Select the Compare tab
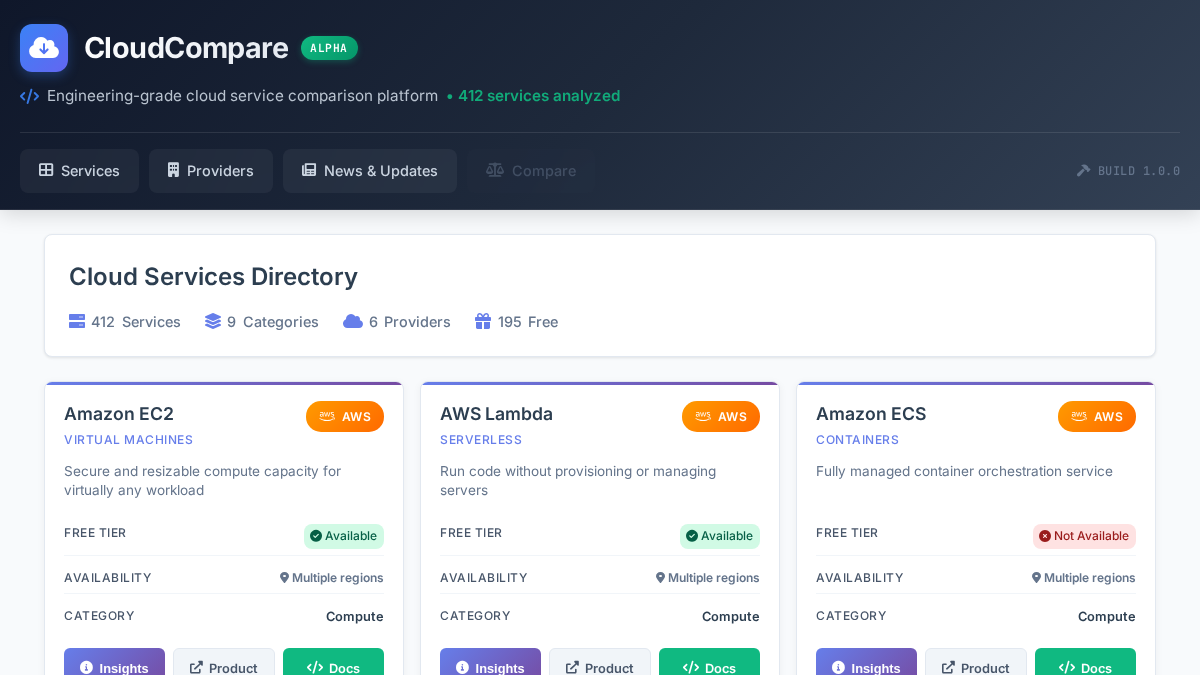The height and width of the screenshot is (675, 1200). [x=531, y=171]
